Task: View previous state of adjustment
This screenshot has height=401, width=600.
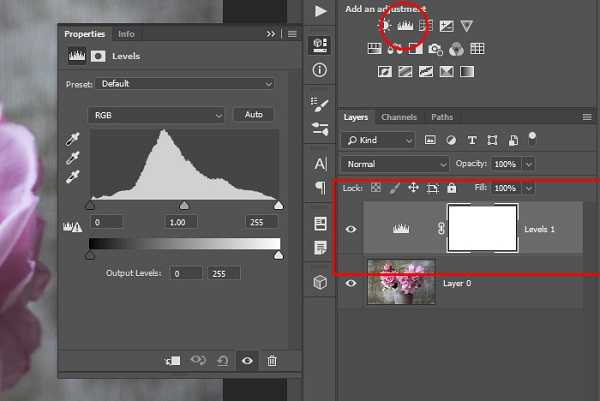Action: pos(198,360)
